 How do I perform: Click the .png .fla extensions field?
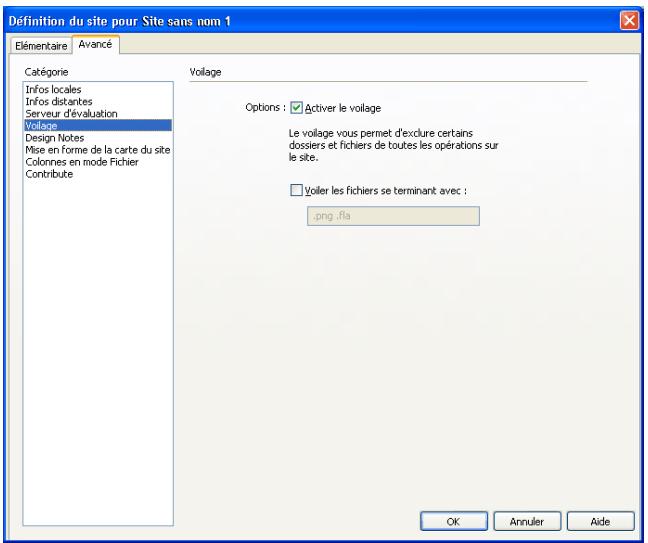[393, 216]
